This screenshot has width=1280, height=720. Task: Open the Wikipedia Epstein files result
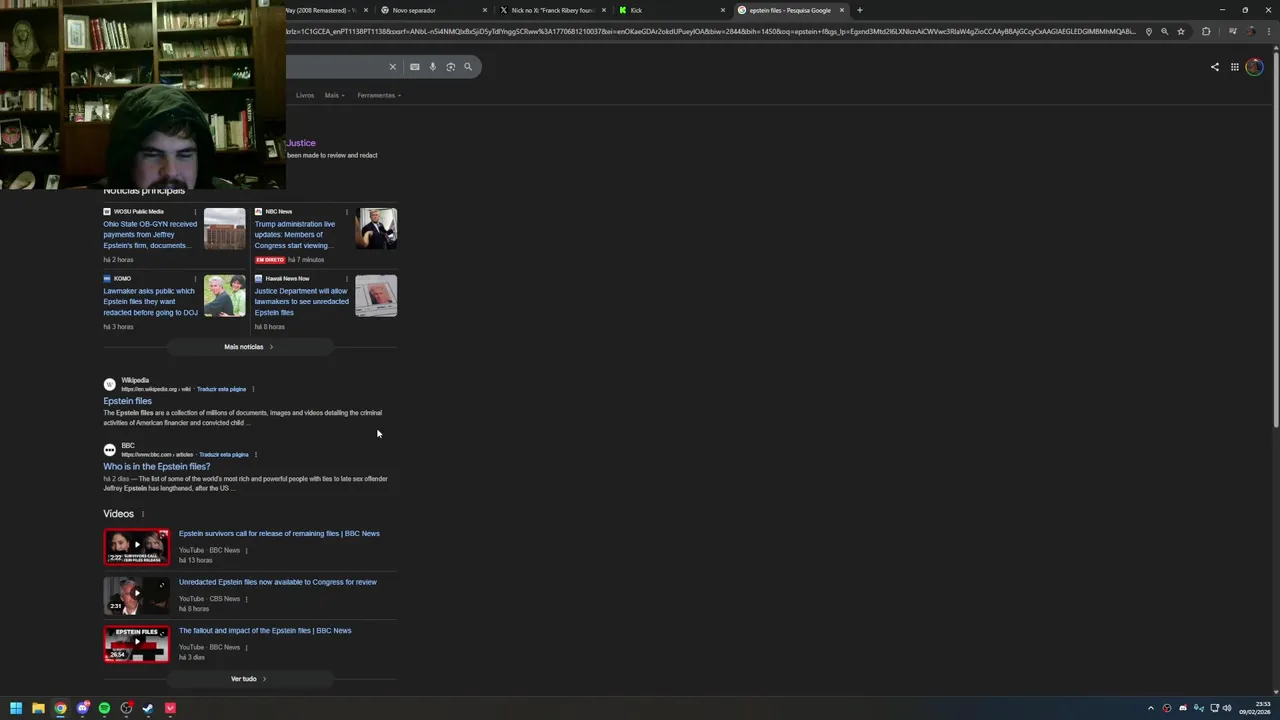click(127, 401)
